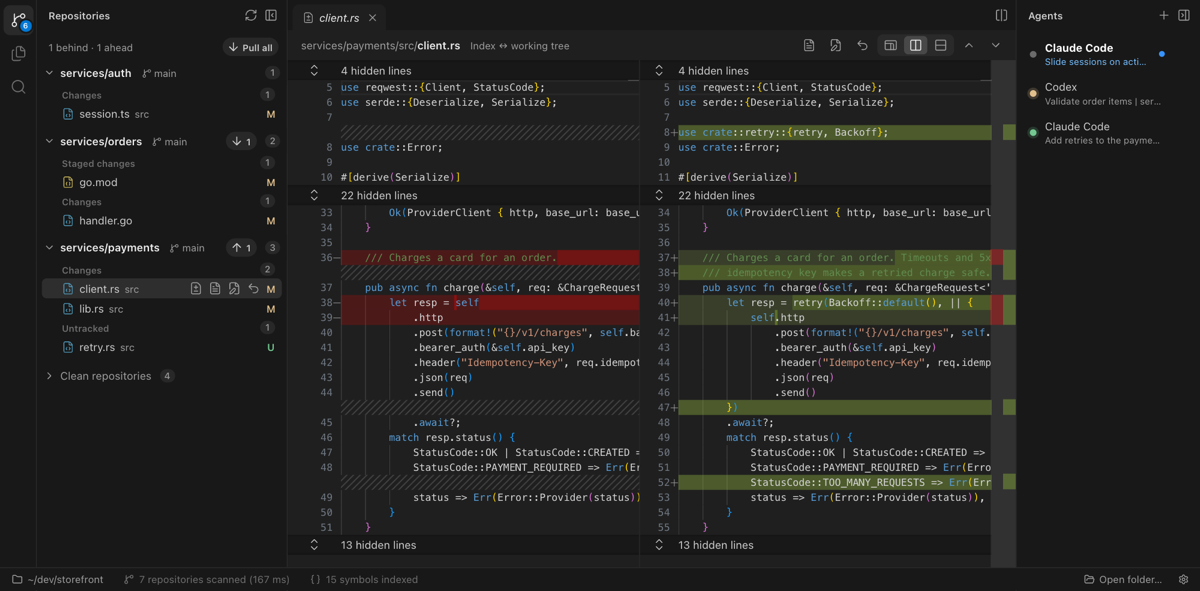Click the 'Staged changes' group label
Viewport: 1200px width, 591px height.
click(98, 163)
